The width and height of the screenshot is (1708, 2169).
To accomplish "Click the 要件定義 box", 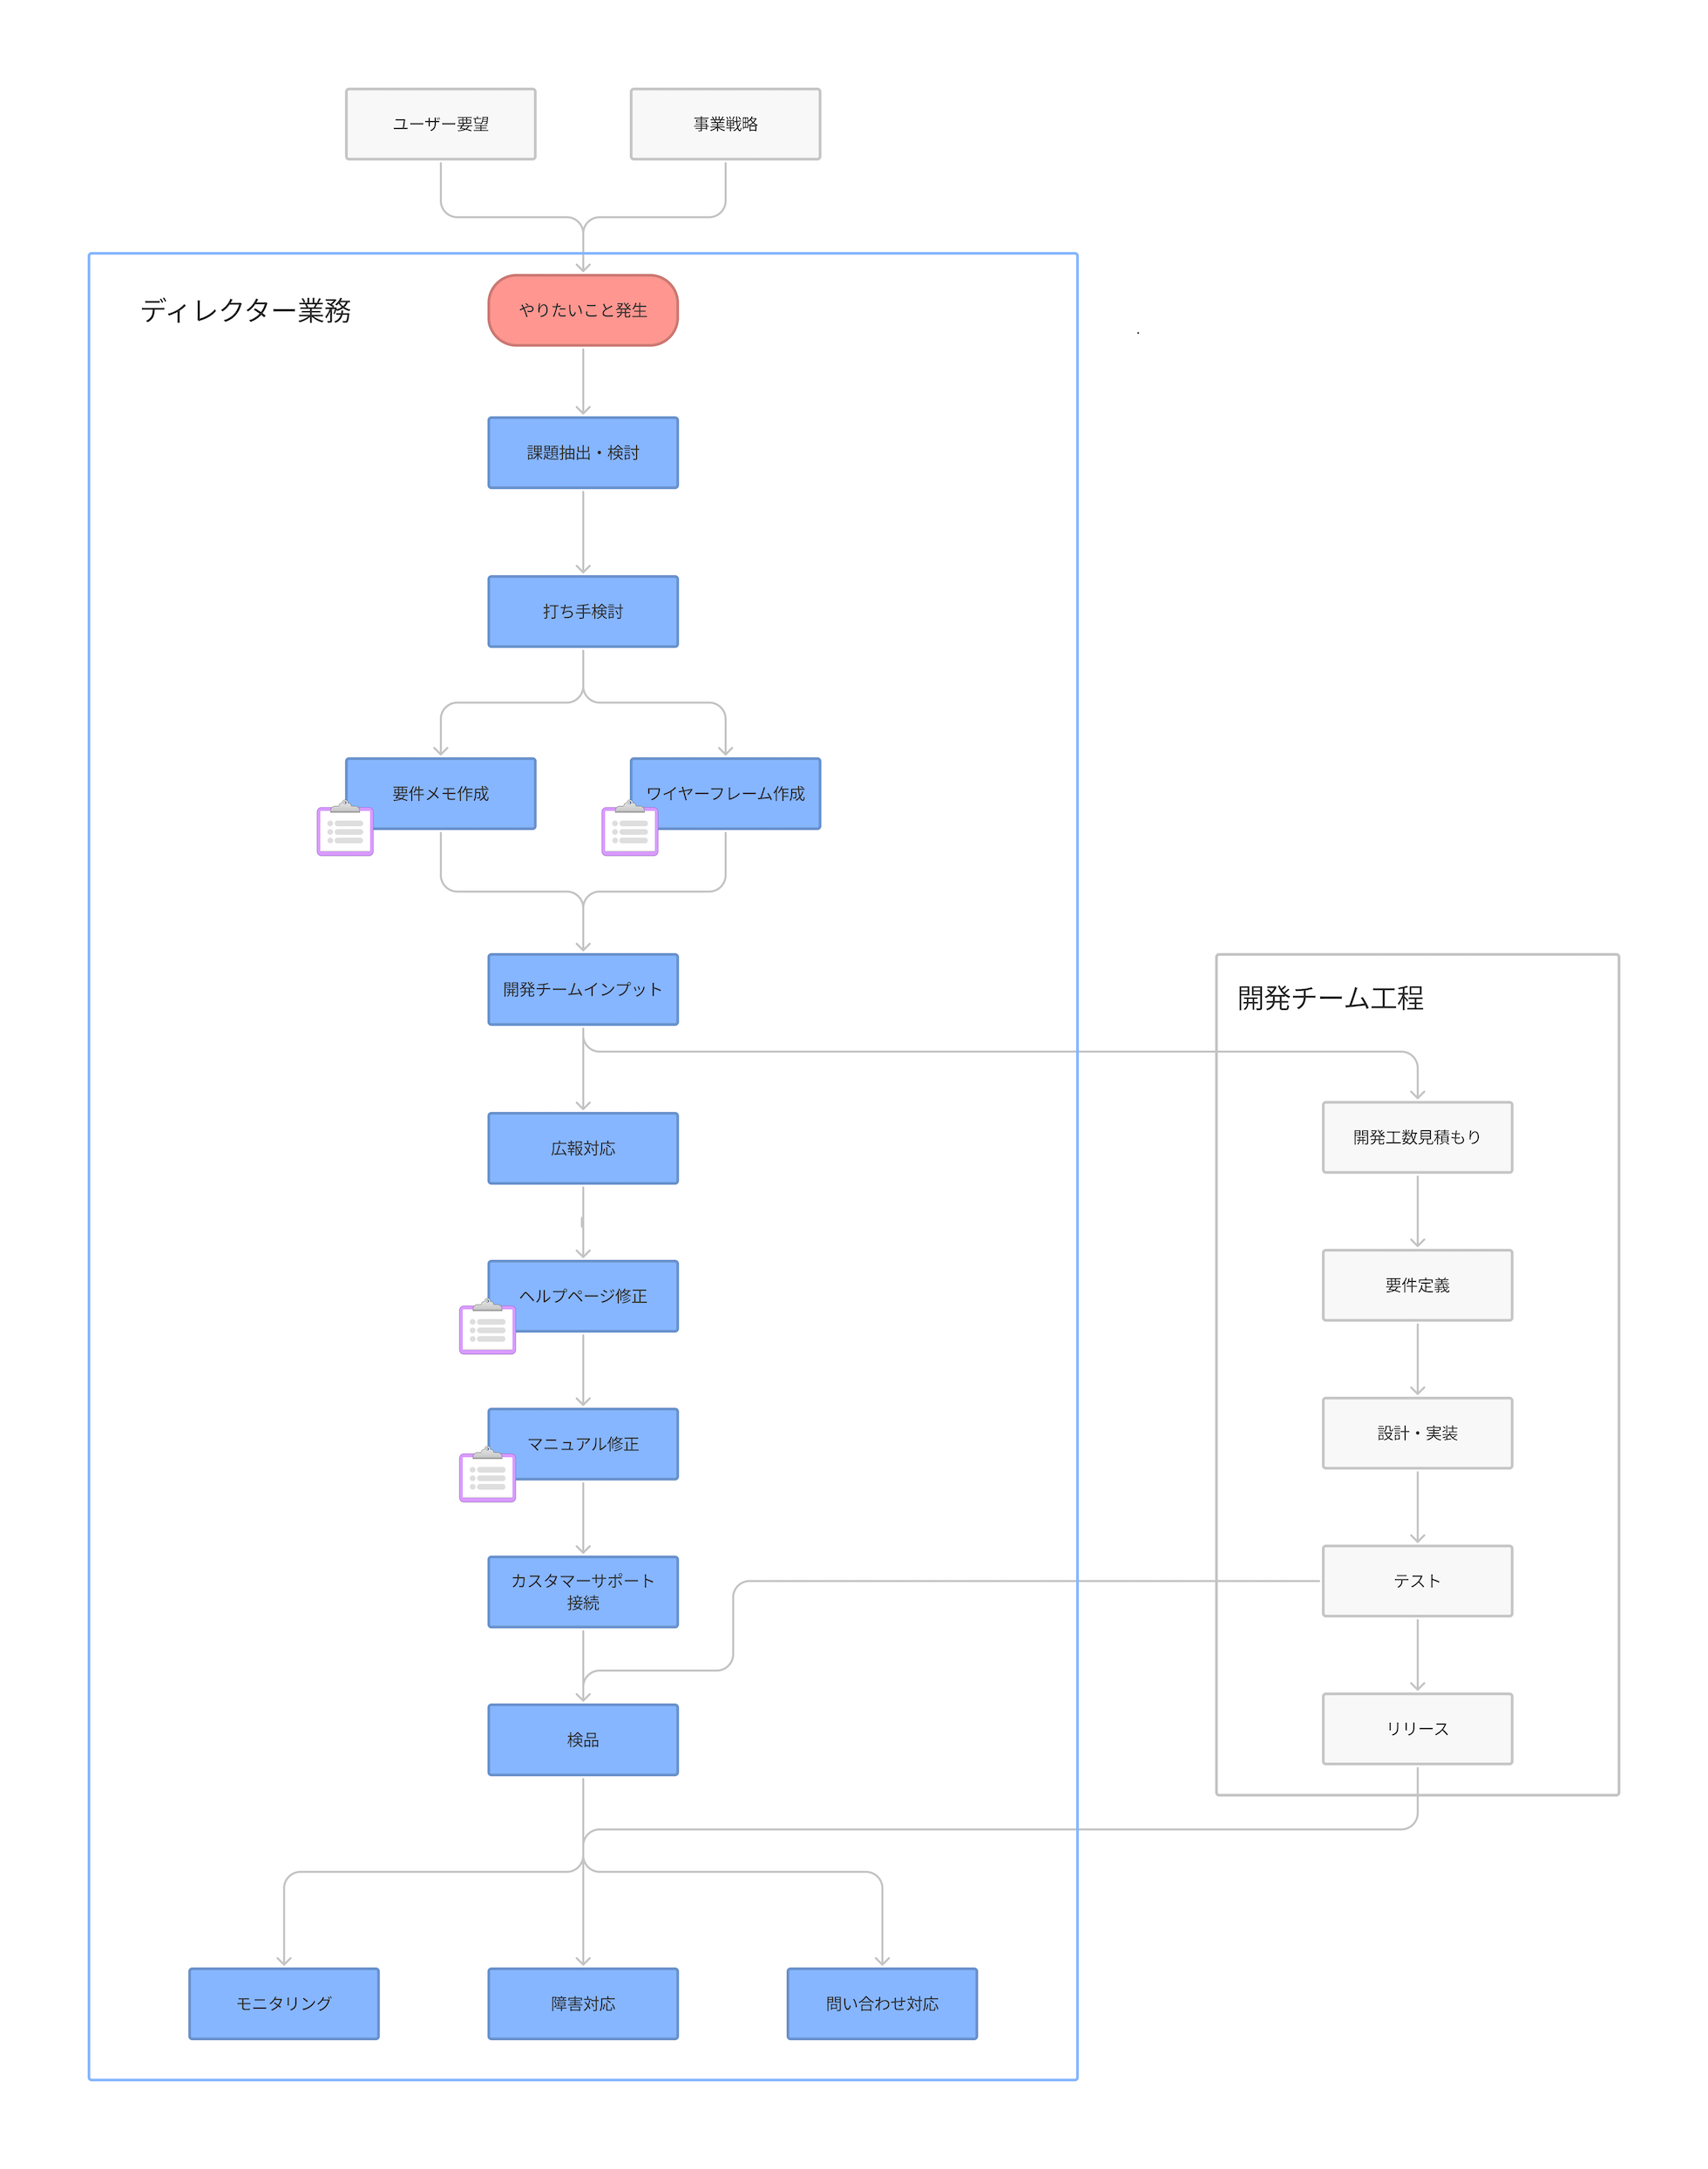I will point(1418,1285).
